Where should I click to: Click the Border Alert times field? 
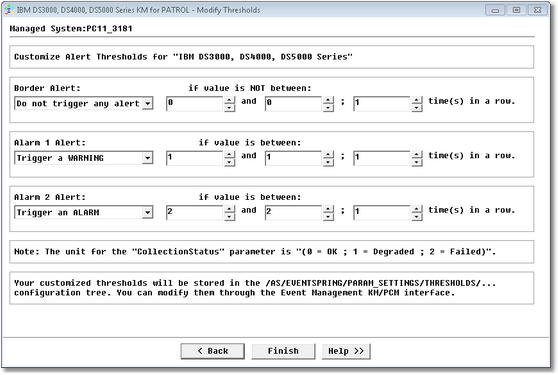382,104
